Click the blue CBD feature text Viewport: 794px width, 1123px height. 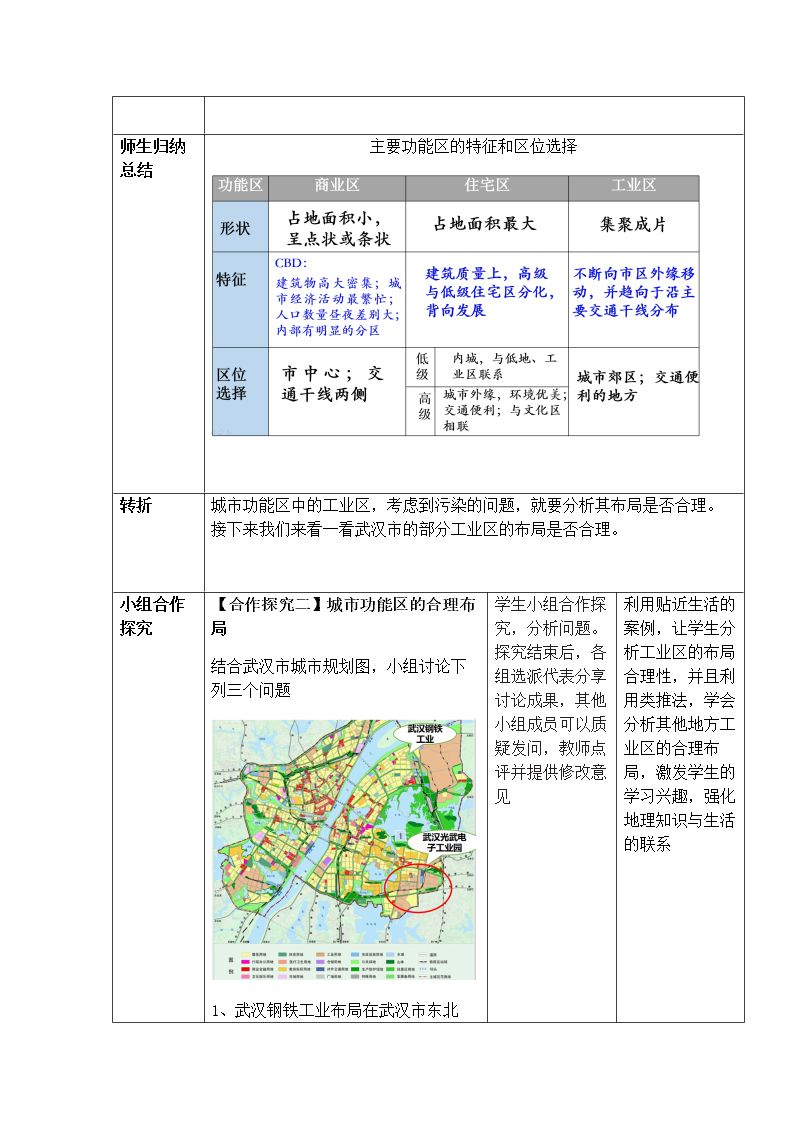[x=337, y=297]
